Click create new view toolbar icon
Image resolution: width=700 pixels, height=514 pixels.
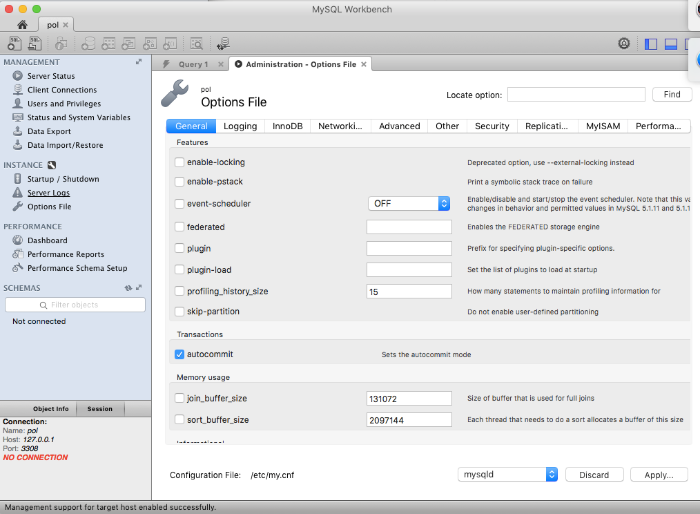click(x=129, y=43)
